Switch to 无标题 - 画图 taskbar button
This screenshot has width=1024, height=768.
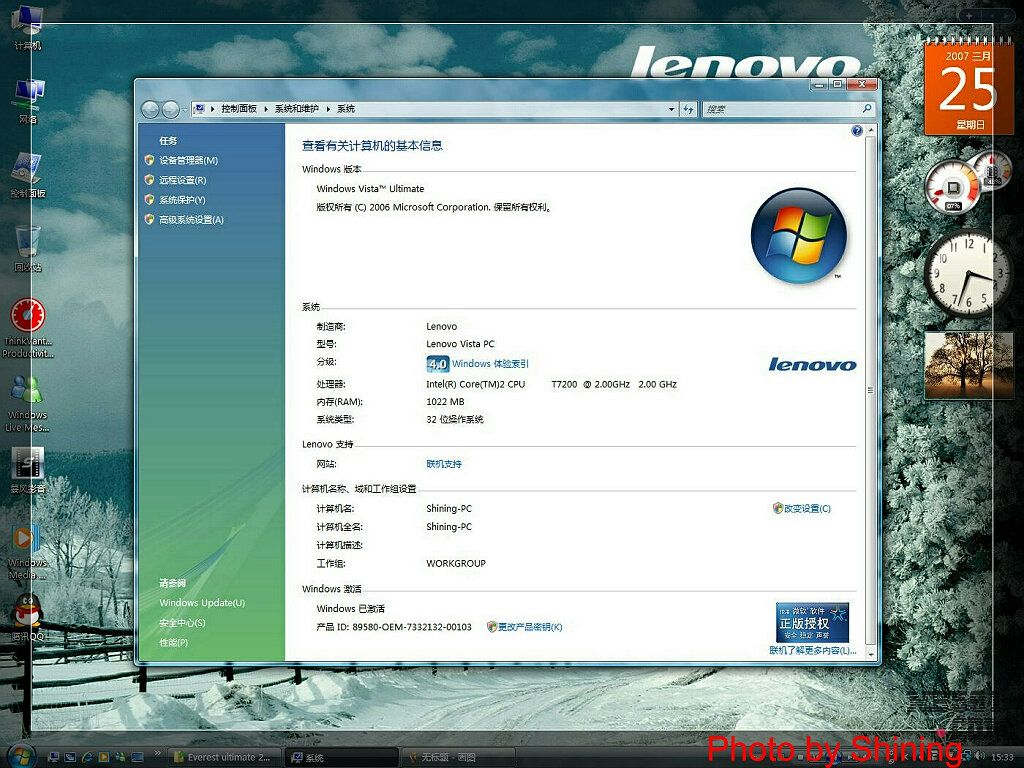coord(456,758)
